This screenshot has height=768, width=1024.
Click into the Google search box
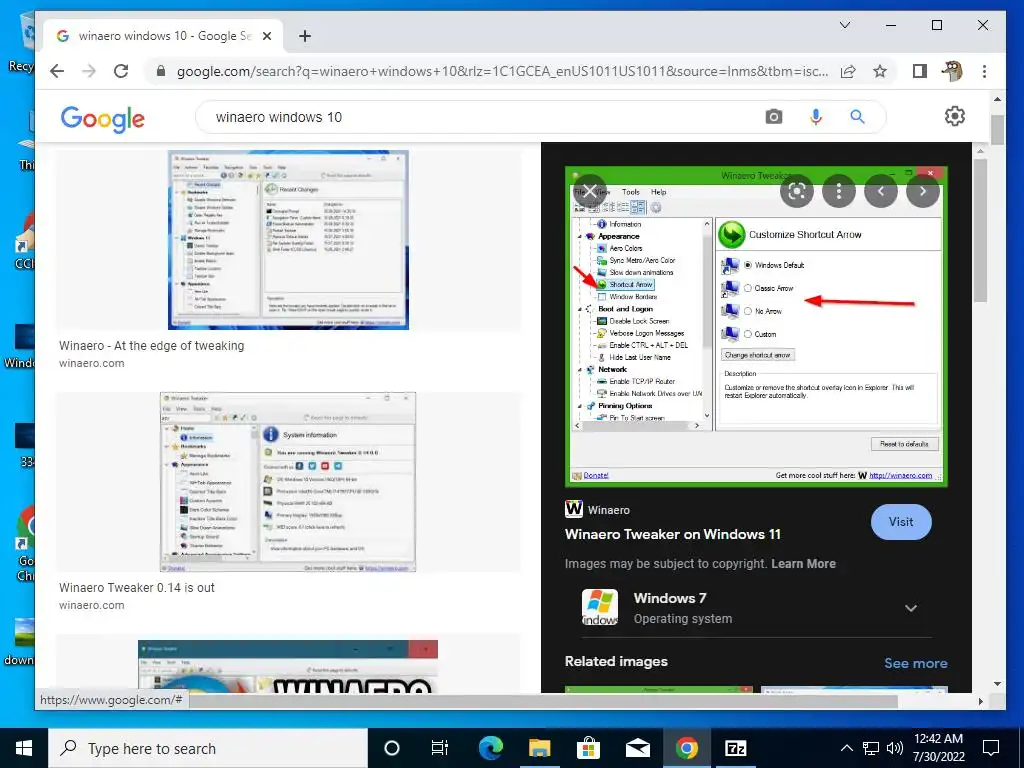(x=483, y=117)
